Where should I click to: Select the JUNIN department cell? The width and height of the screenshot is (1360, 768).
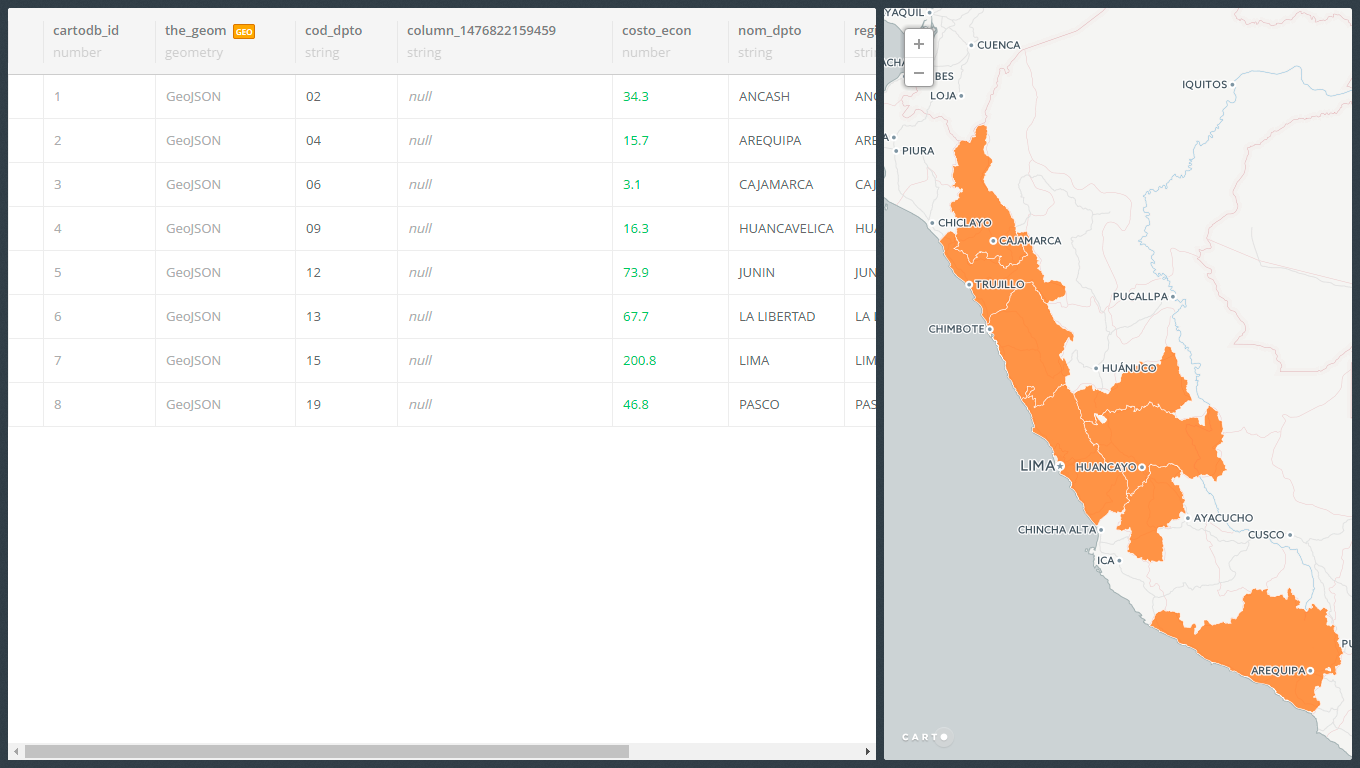pos(757,273)
